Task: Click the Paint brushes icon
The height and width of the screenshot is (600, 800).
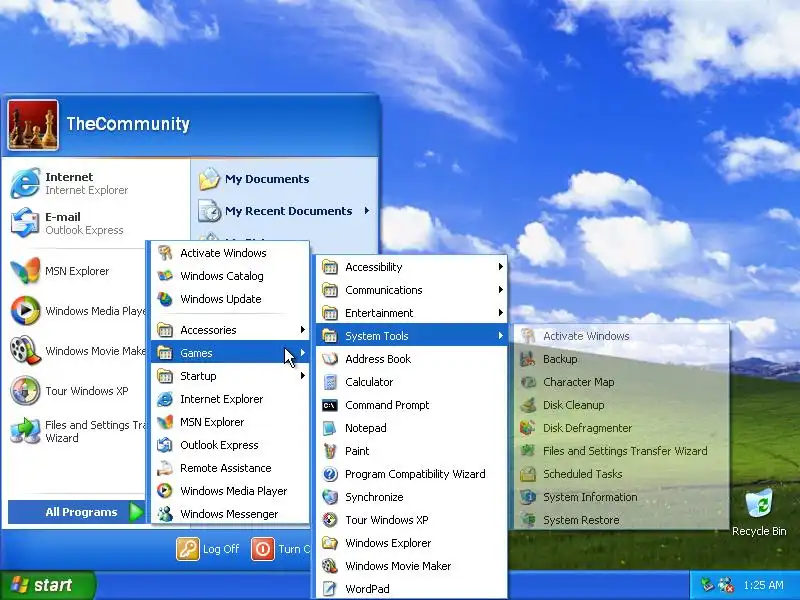Action: [x=330, y=451]
